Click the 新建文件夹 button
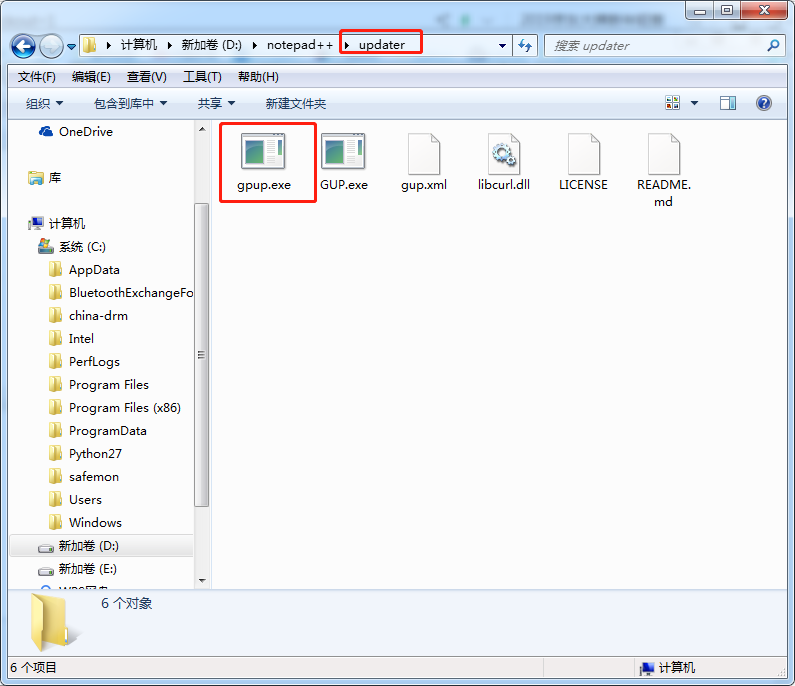 pyautogui.click(x=296, y=103)
